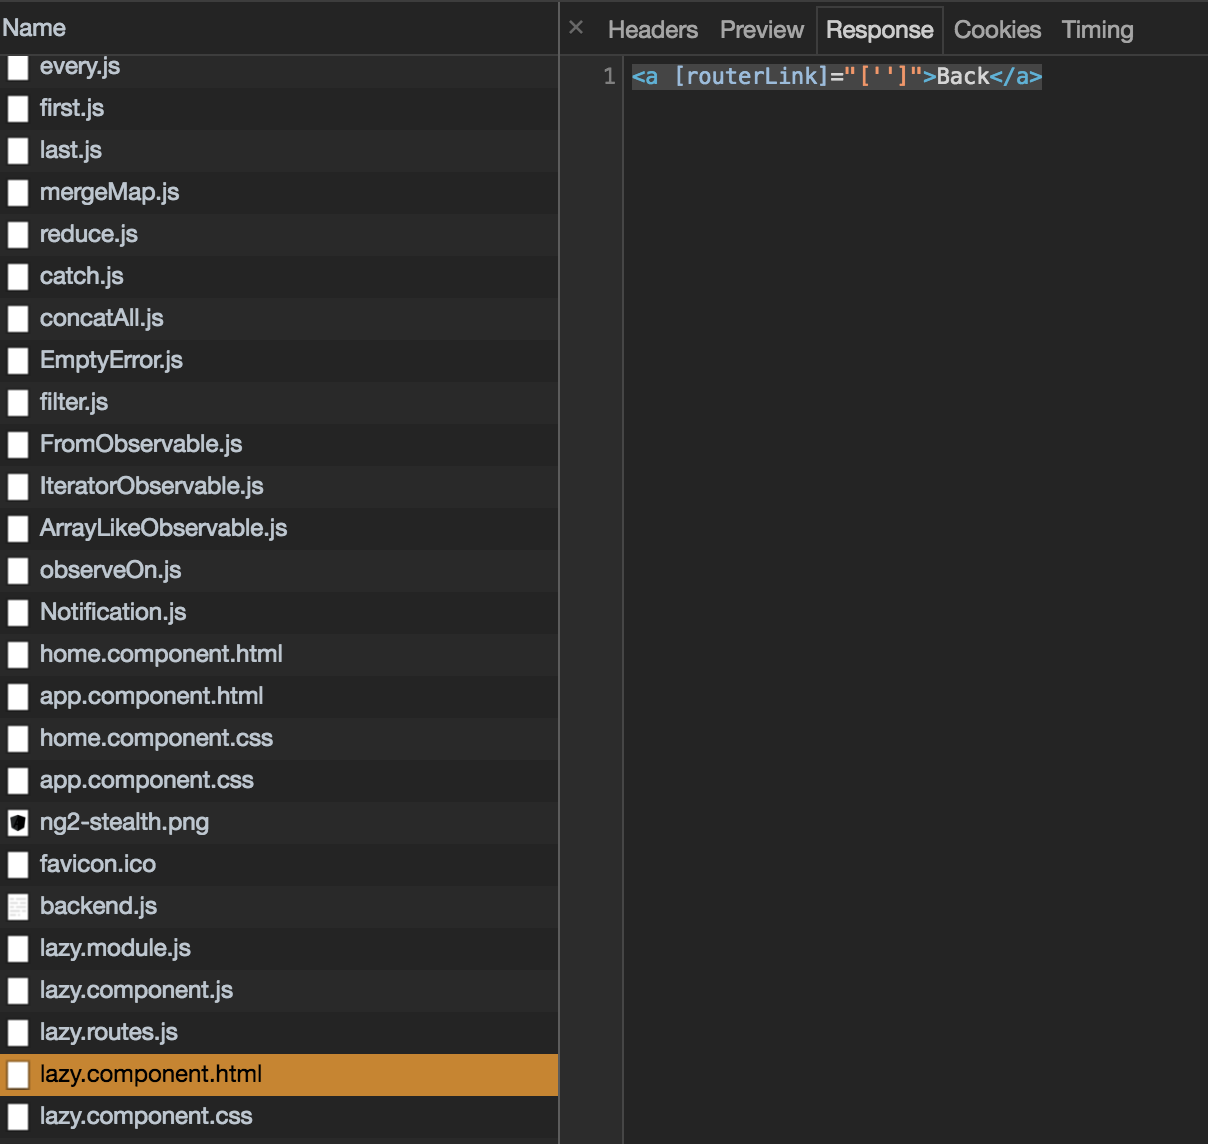Image resolution: width=1208 pixels, height=1144 pixels.
Task: Click the file icon next to app.component.css
Action: pos(18,781)
